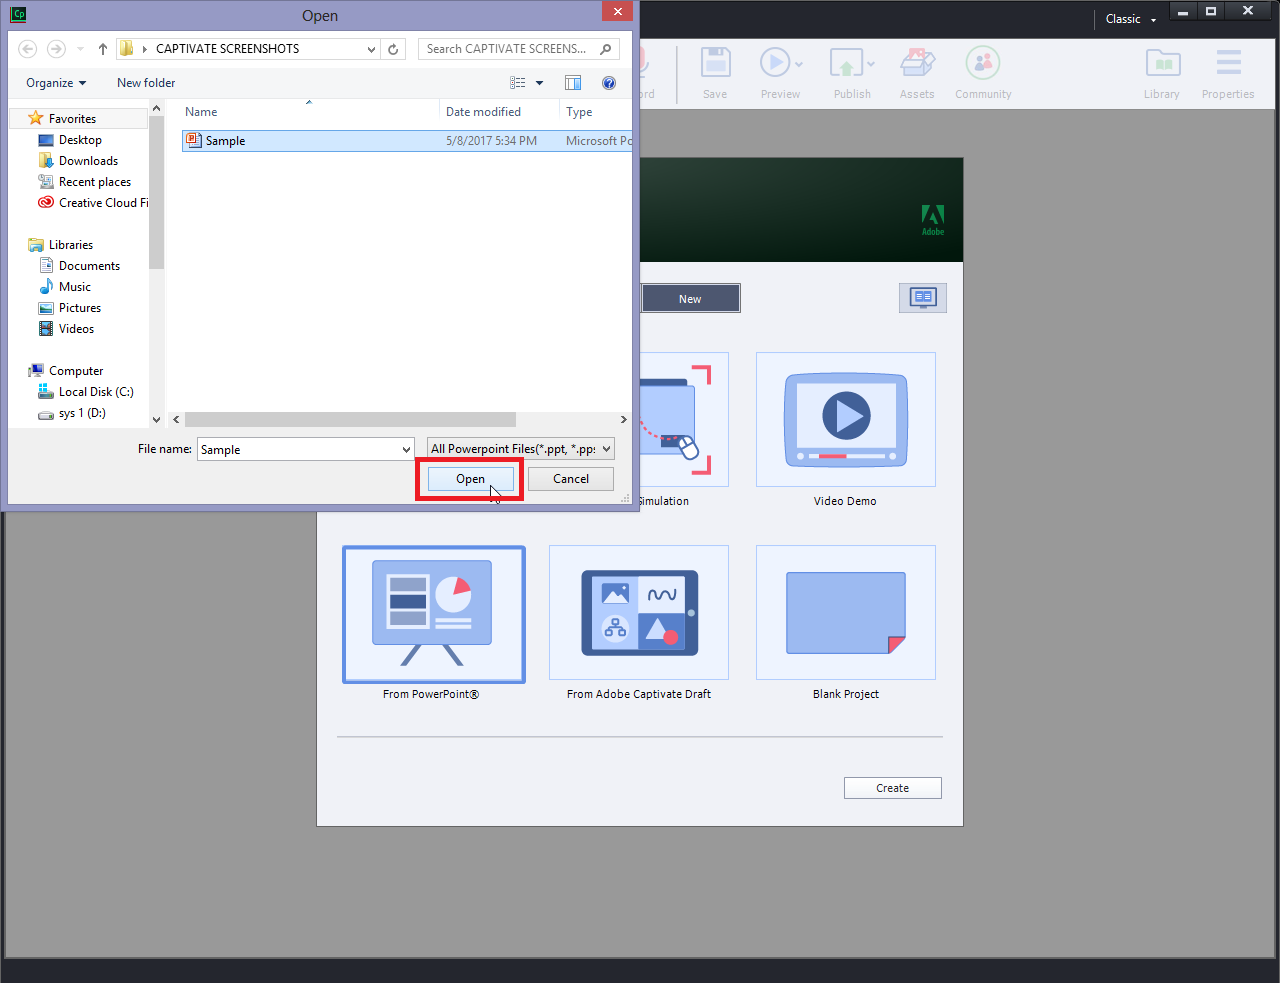Open Videos library
The image size is (1280, 983).
[x=76, y=329]
